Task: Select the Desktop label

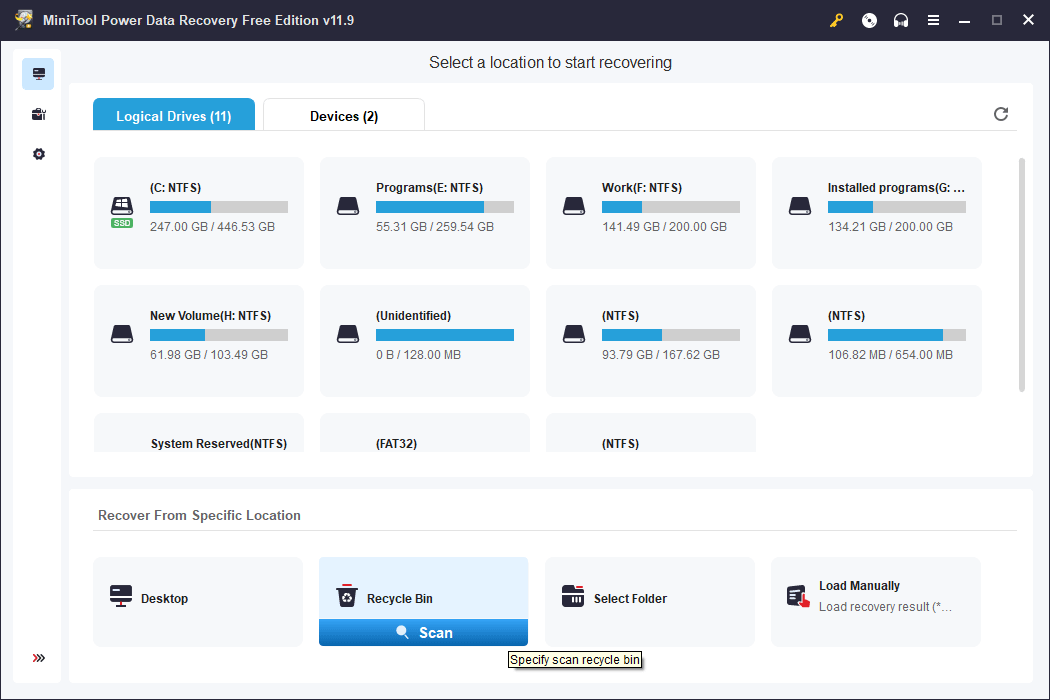Action: 164,598
